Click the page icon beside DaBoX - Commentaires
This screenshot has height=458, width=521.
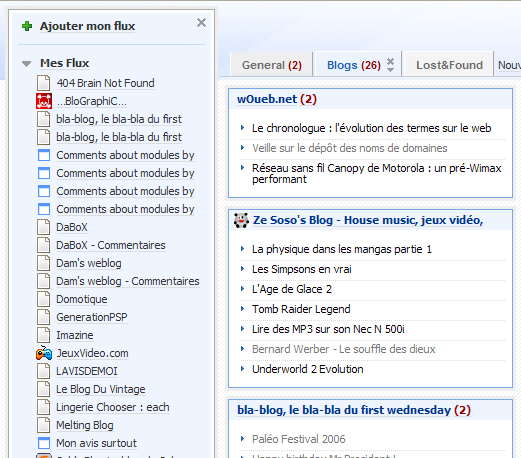[44, 245]
